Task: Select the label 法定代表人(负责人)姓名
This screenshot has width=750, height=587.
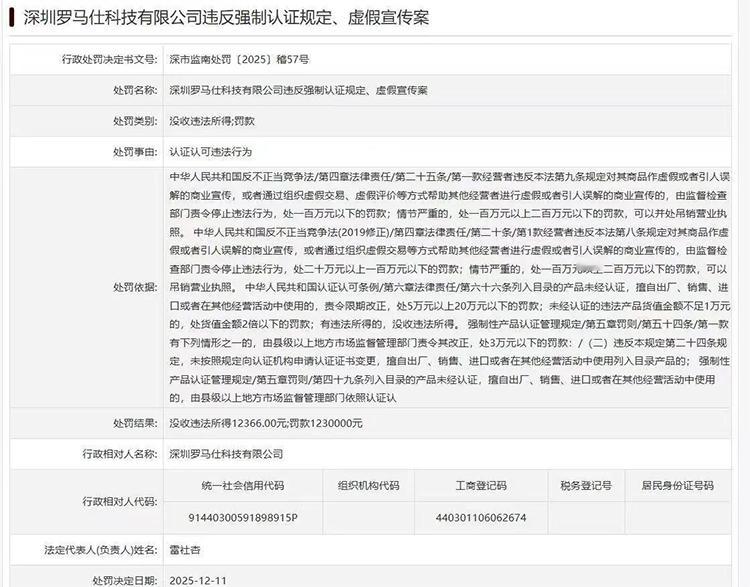Action: tap(101, 550)
